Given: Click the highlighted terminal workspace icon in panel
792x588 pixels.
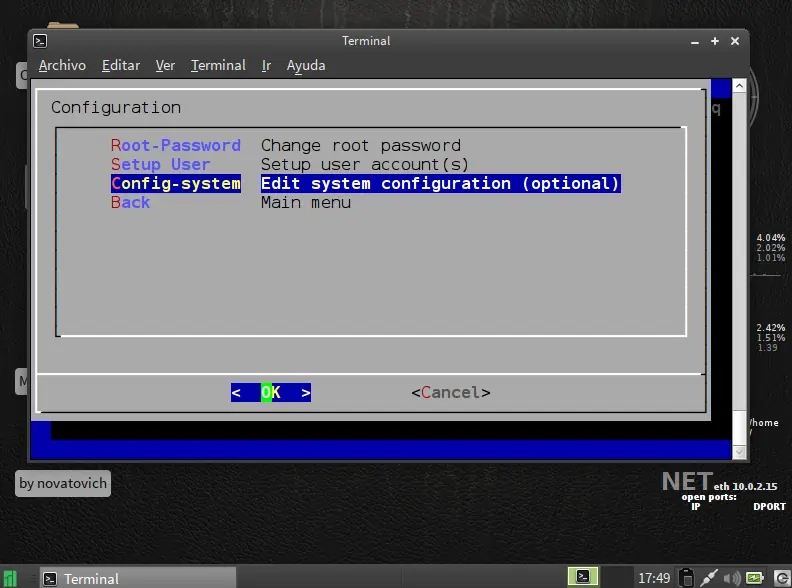Looking at the screenshot, I should (583, 576).
